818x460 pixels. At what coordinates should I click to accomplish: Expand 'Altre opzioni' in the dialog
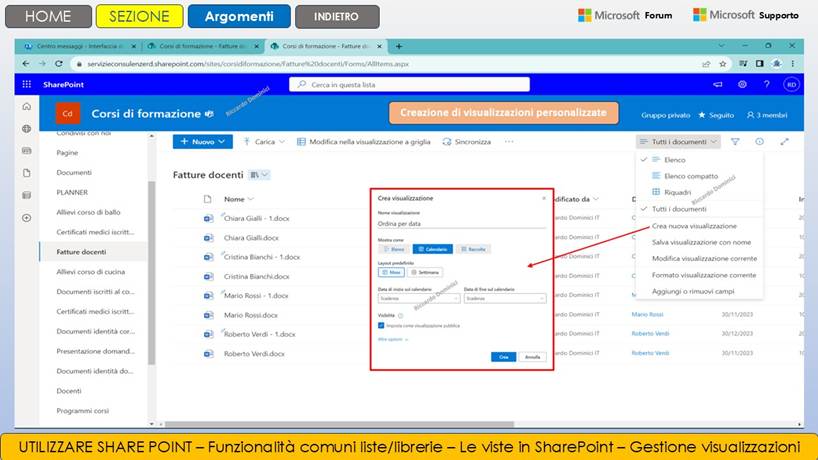point(392,339)
